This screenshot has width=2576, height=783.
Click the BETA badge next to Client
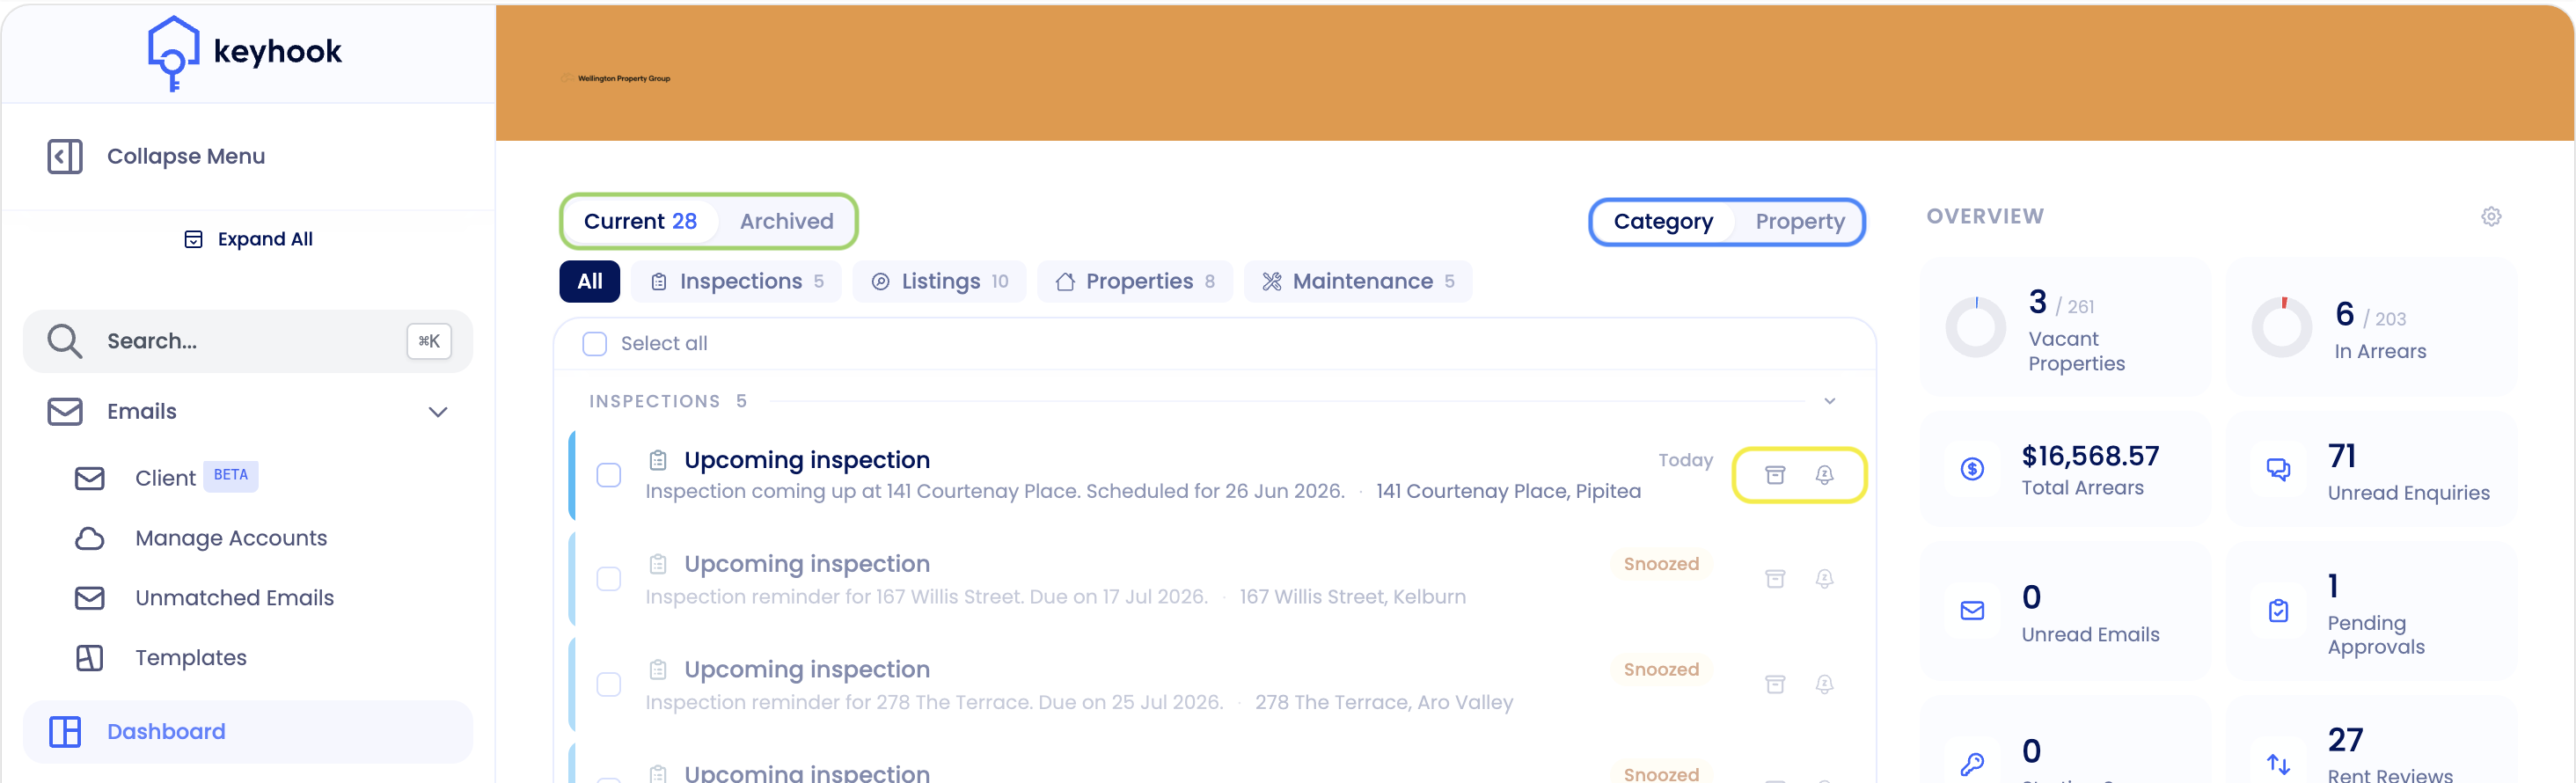[231, 476]
